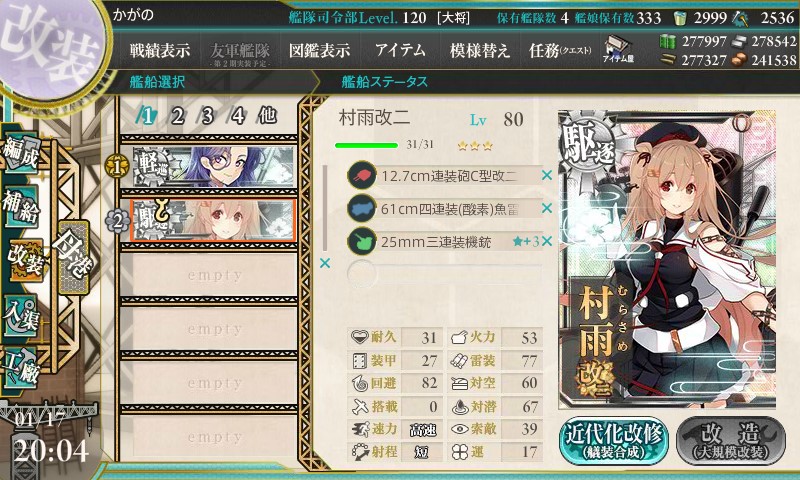Screen dimensions: 800x480
Task: Click the red main gun equipment icon
Action: [x=361, y=175]
